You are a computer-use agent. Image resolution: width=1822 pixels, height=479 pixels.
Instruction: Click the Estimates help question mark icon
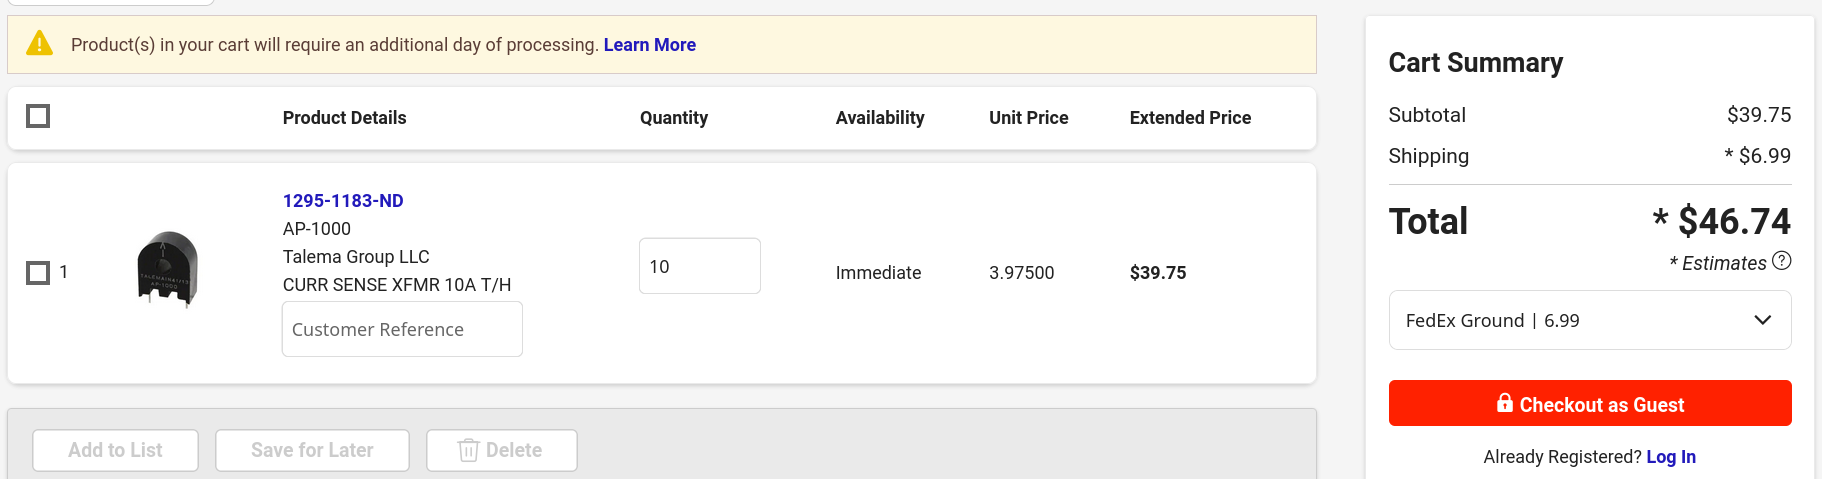[x=1781, y=261]
